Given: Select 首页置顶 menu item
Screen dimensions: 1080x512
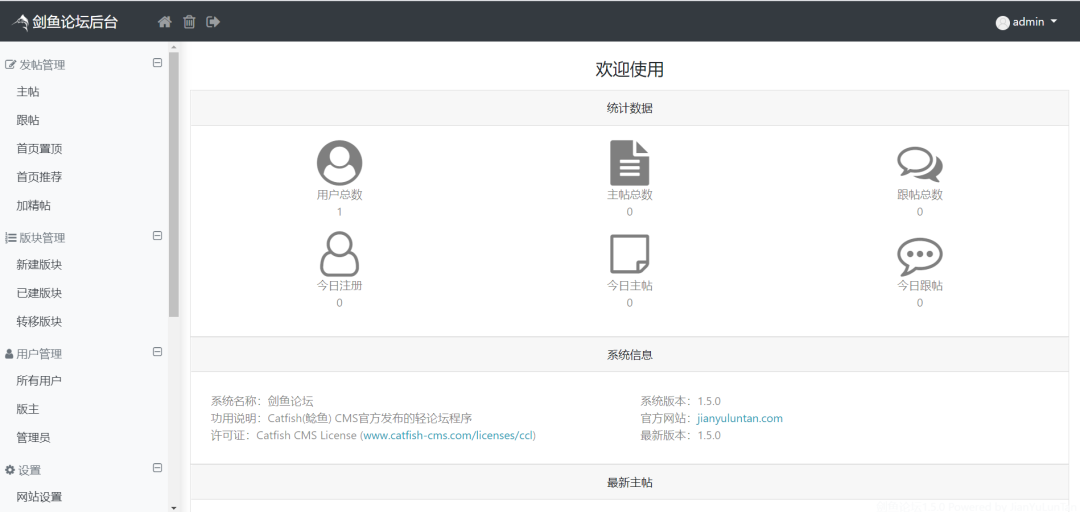Looking at the screenshot, I should coord(39,149).
